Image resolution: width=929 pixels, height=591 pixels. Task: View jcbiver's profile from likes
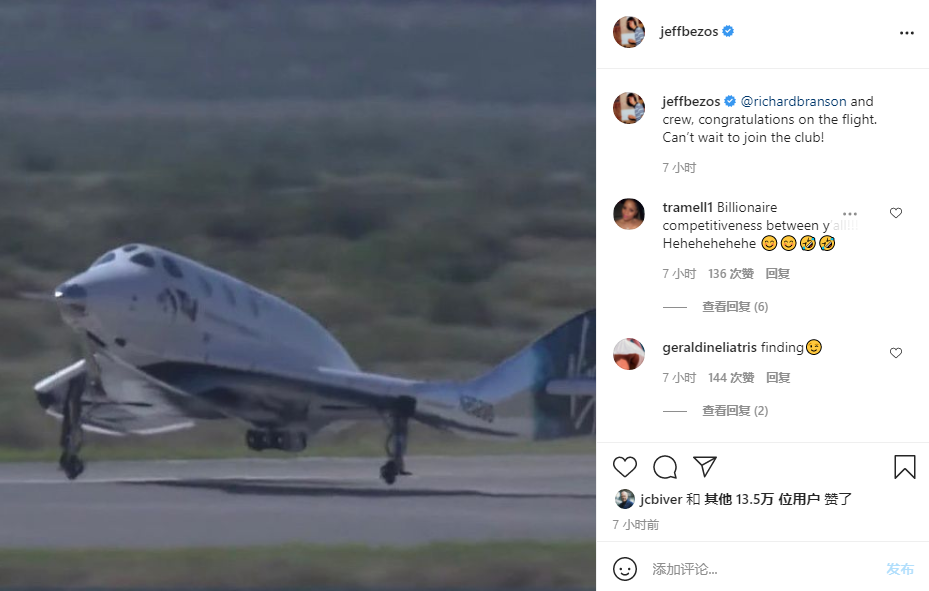(653, 499)
